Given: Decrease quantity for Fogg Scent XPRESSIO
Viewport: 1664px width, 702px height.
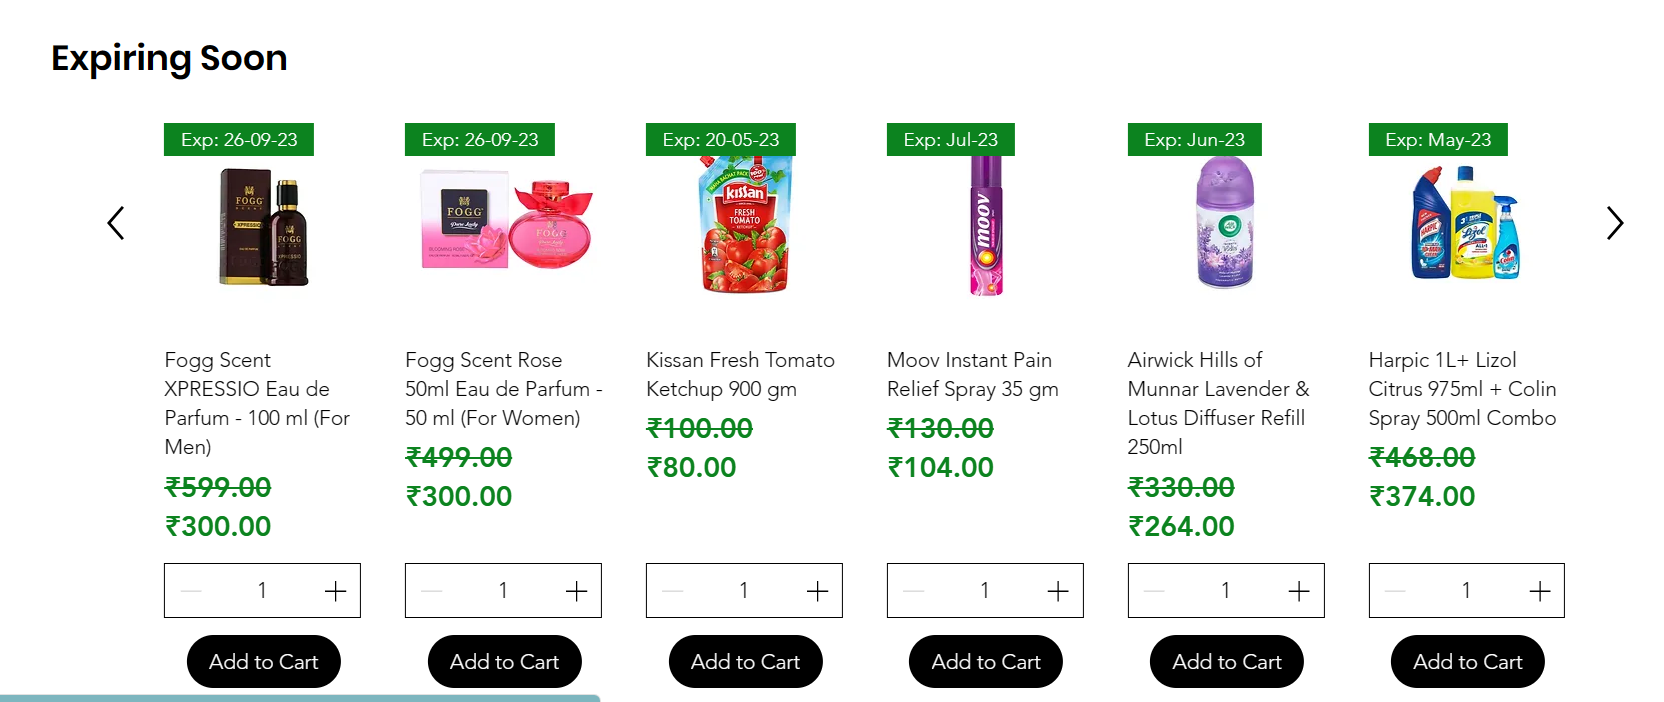Looking at the screenshot, I should [x=191, y=591].
